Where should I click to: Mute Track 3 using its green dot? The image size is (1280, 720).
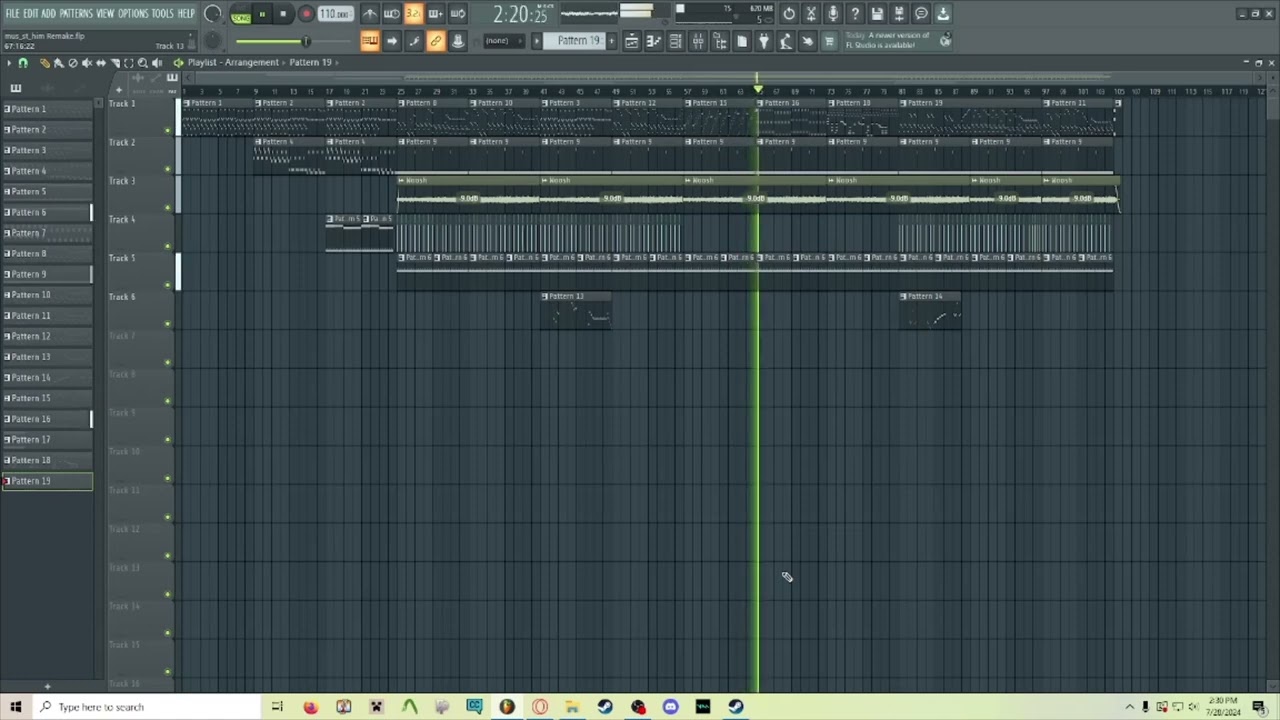[x=168, y=207]
